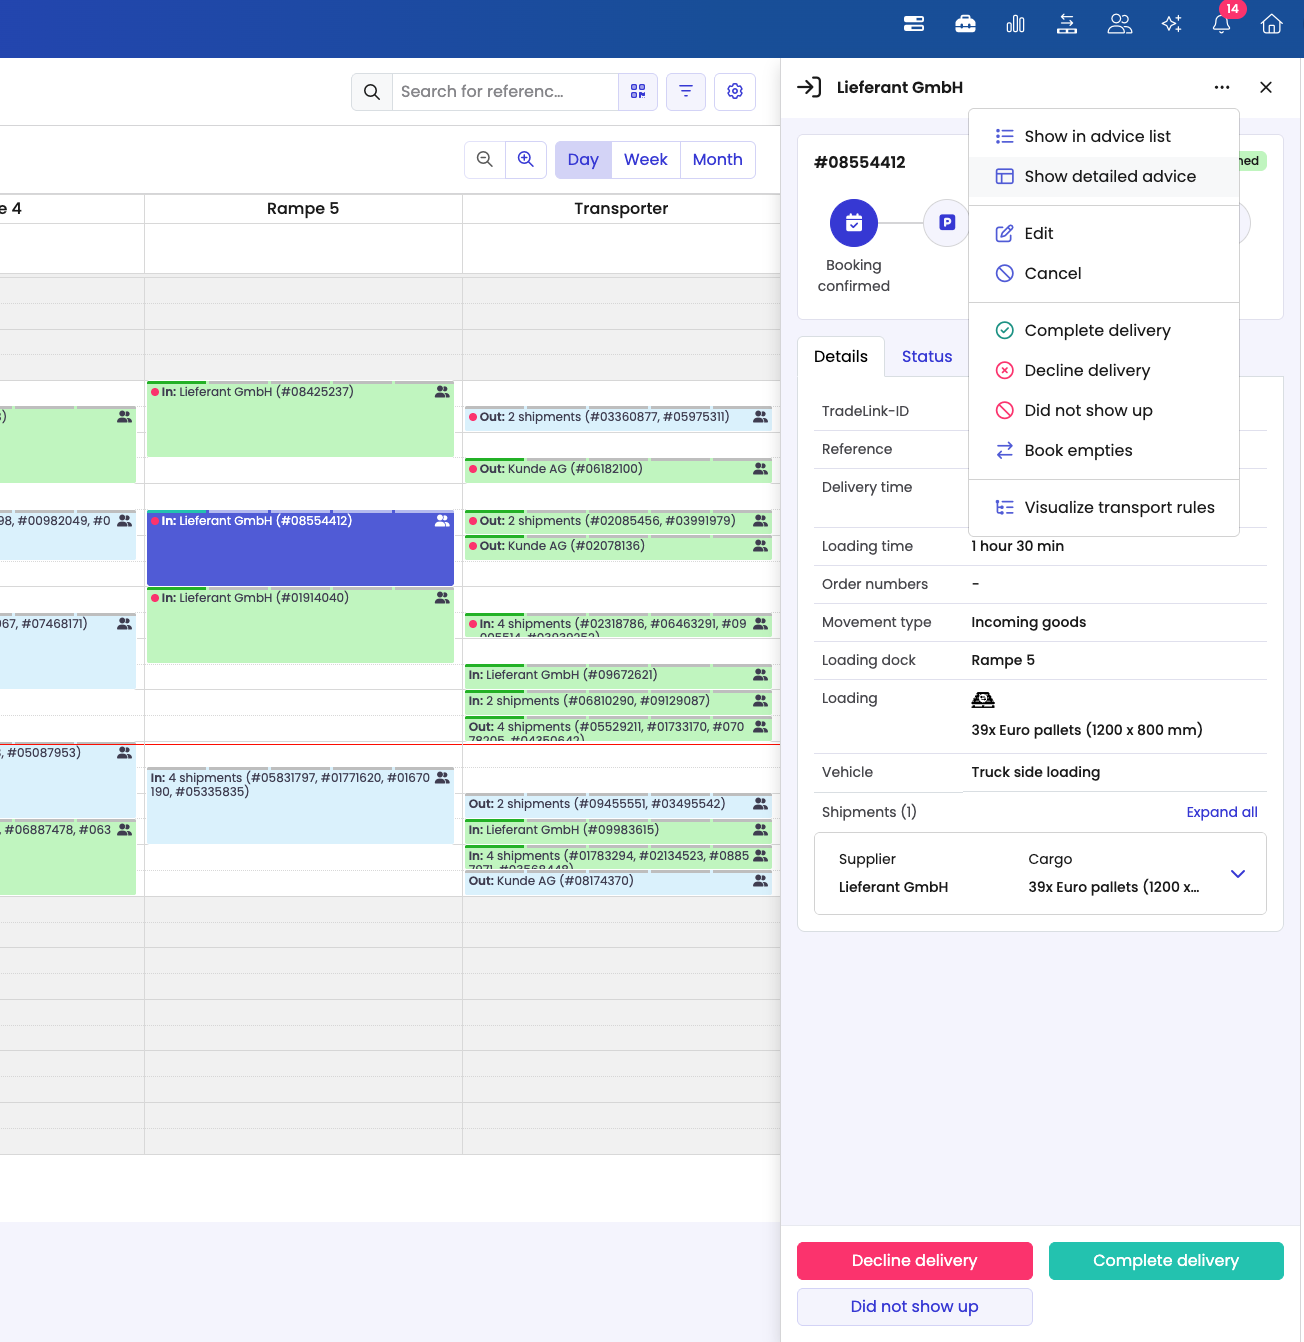
Task: Click the red Decline delivery button
Action: (915, 1261)
